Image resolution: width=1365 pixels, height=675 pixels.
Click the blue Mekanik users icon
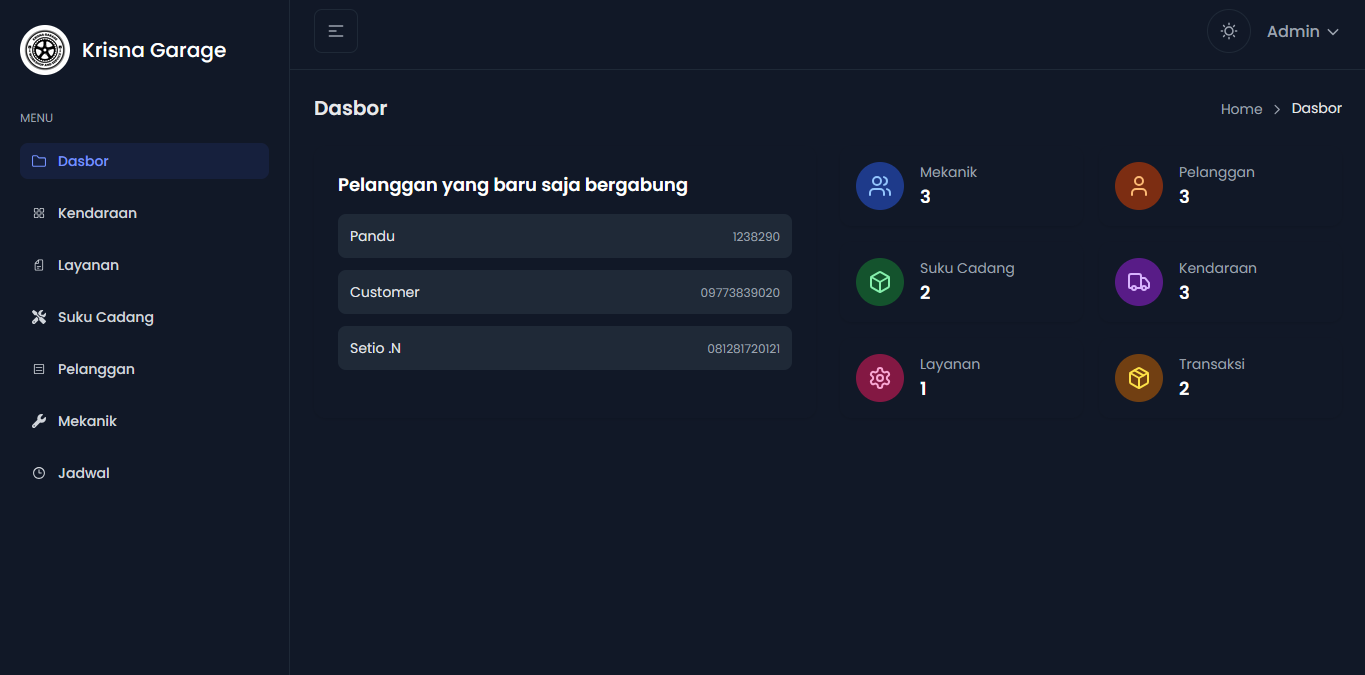[880, 186]
